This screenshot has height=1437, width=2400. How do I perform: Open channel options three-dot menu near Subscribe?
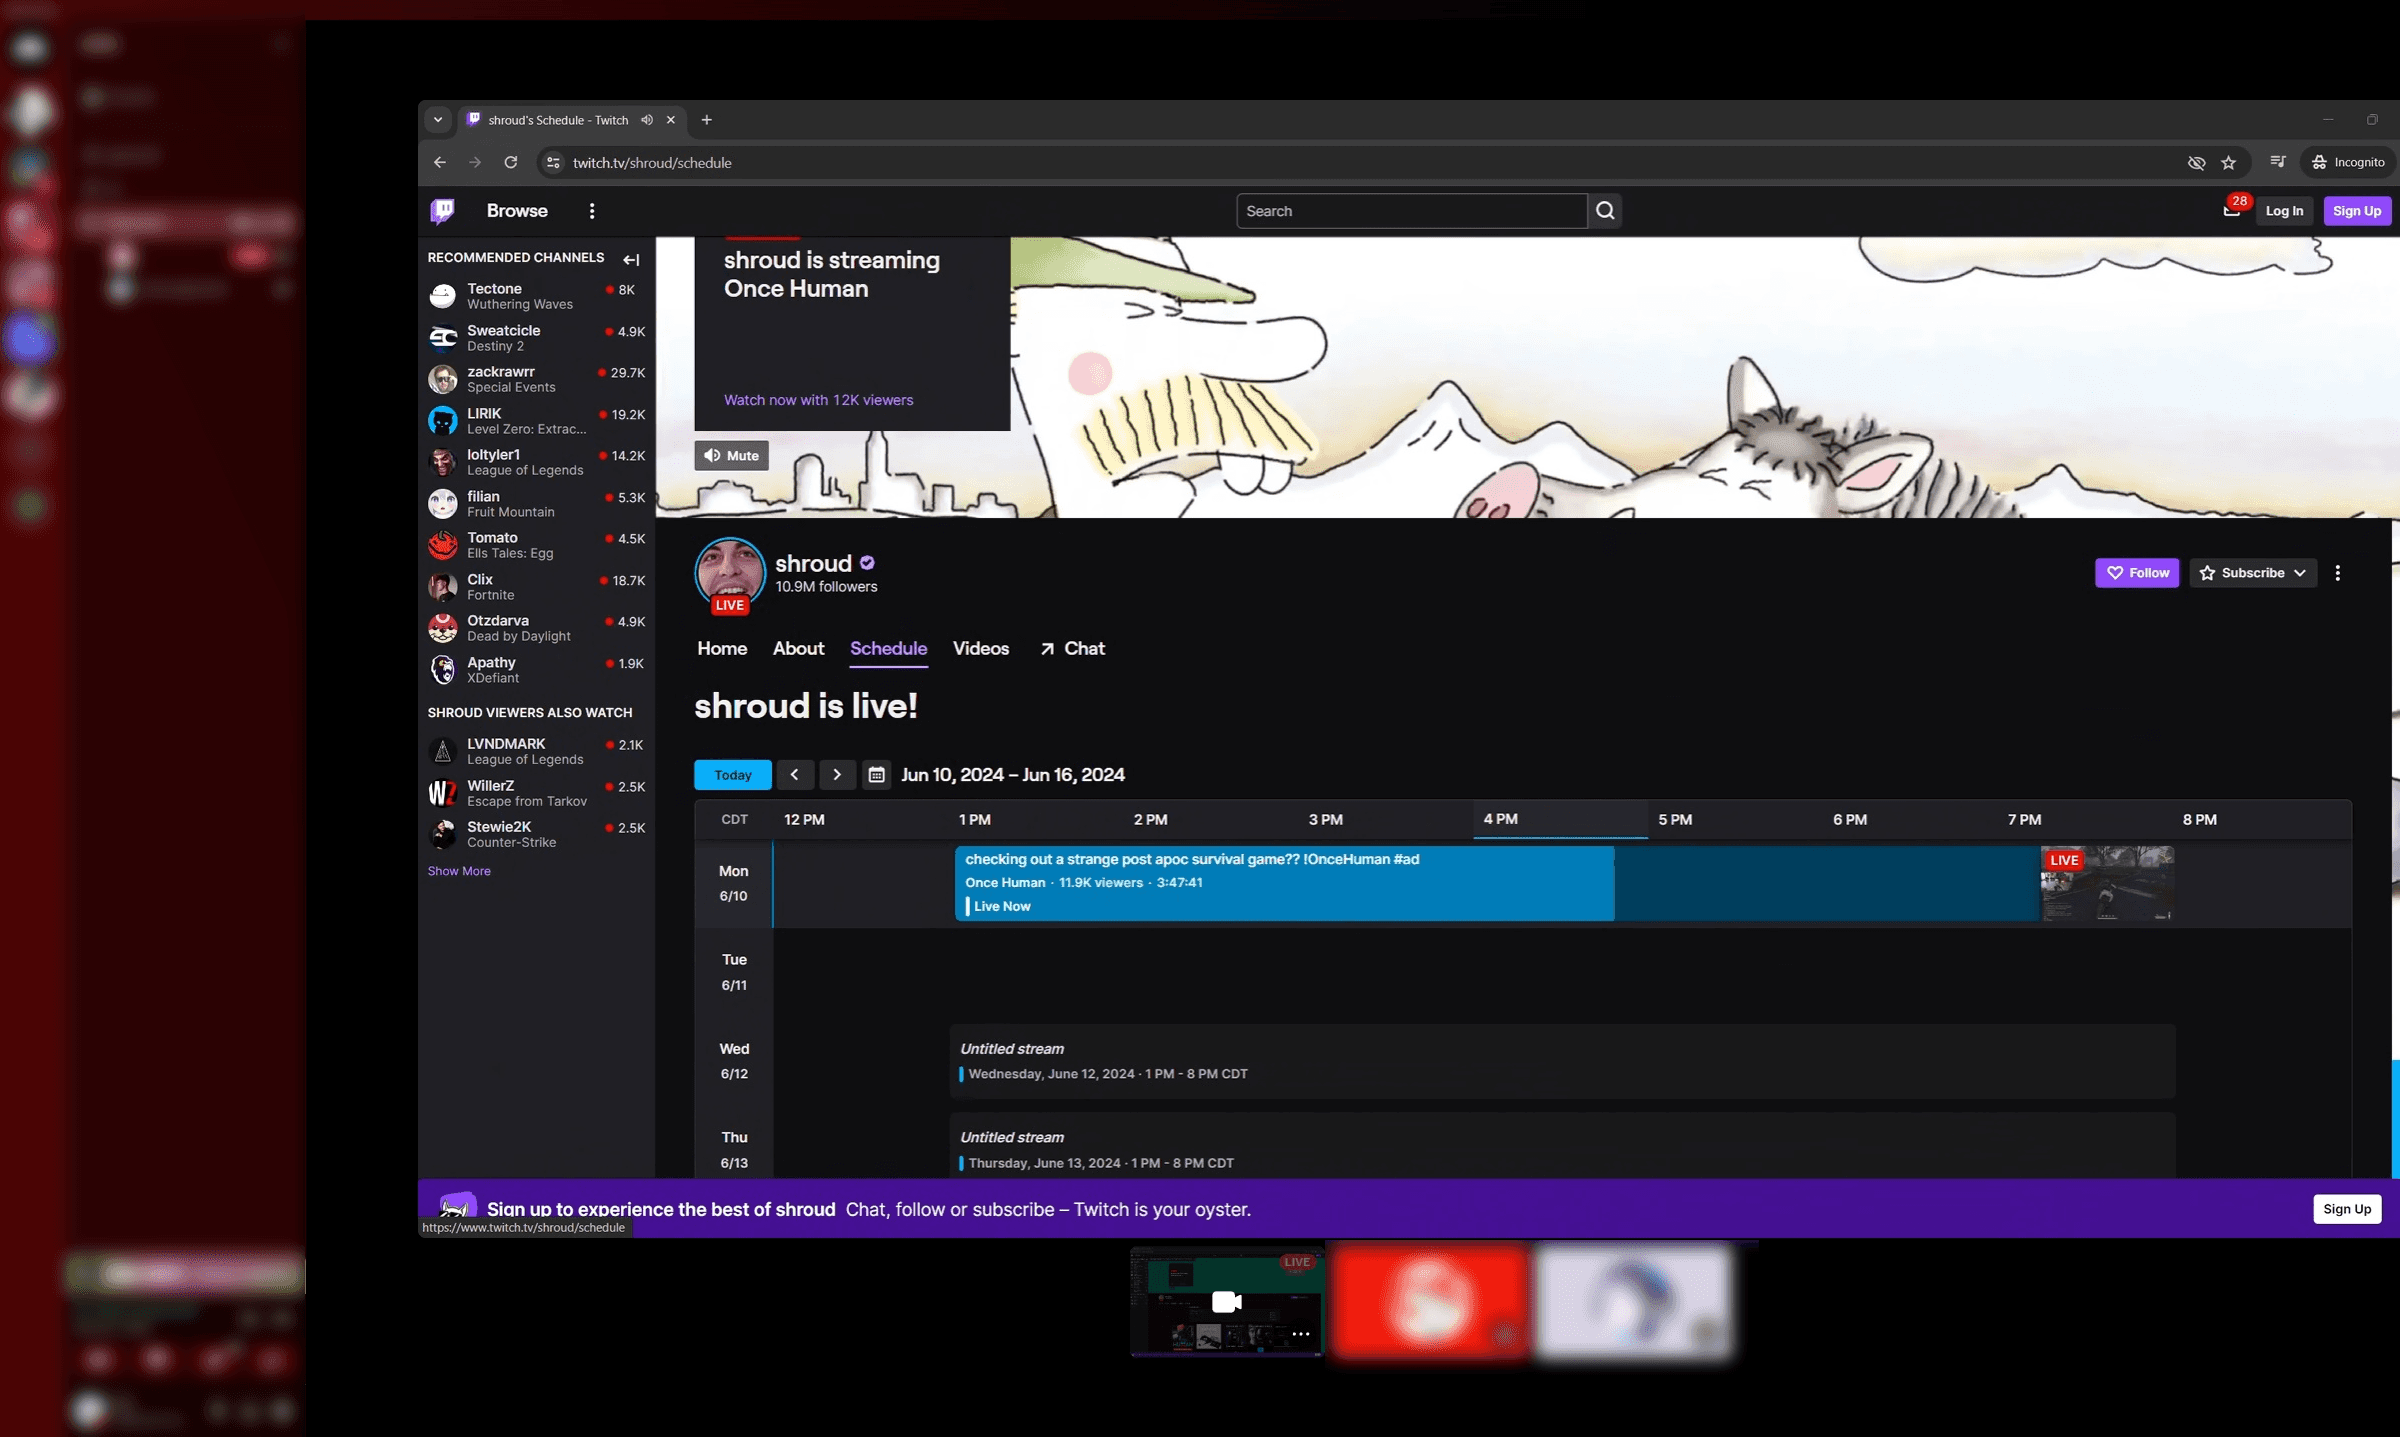(x=2338, y=573)
